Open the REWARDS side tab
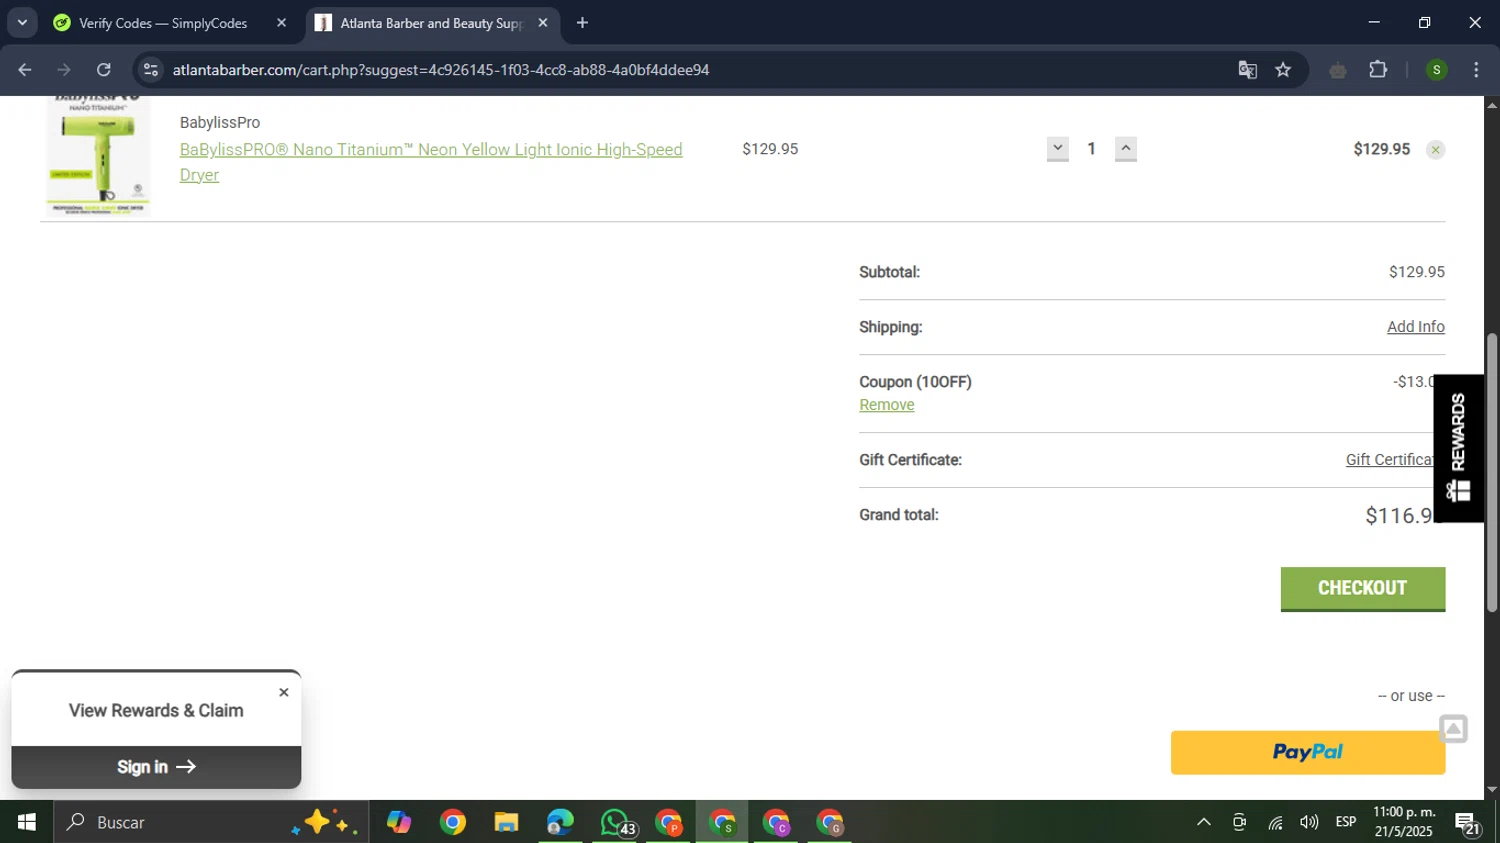This screenshot has width=1500, height=843. pyautogui.click(x=1458, y=448)
